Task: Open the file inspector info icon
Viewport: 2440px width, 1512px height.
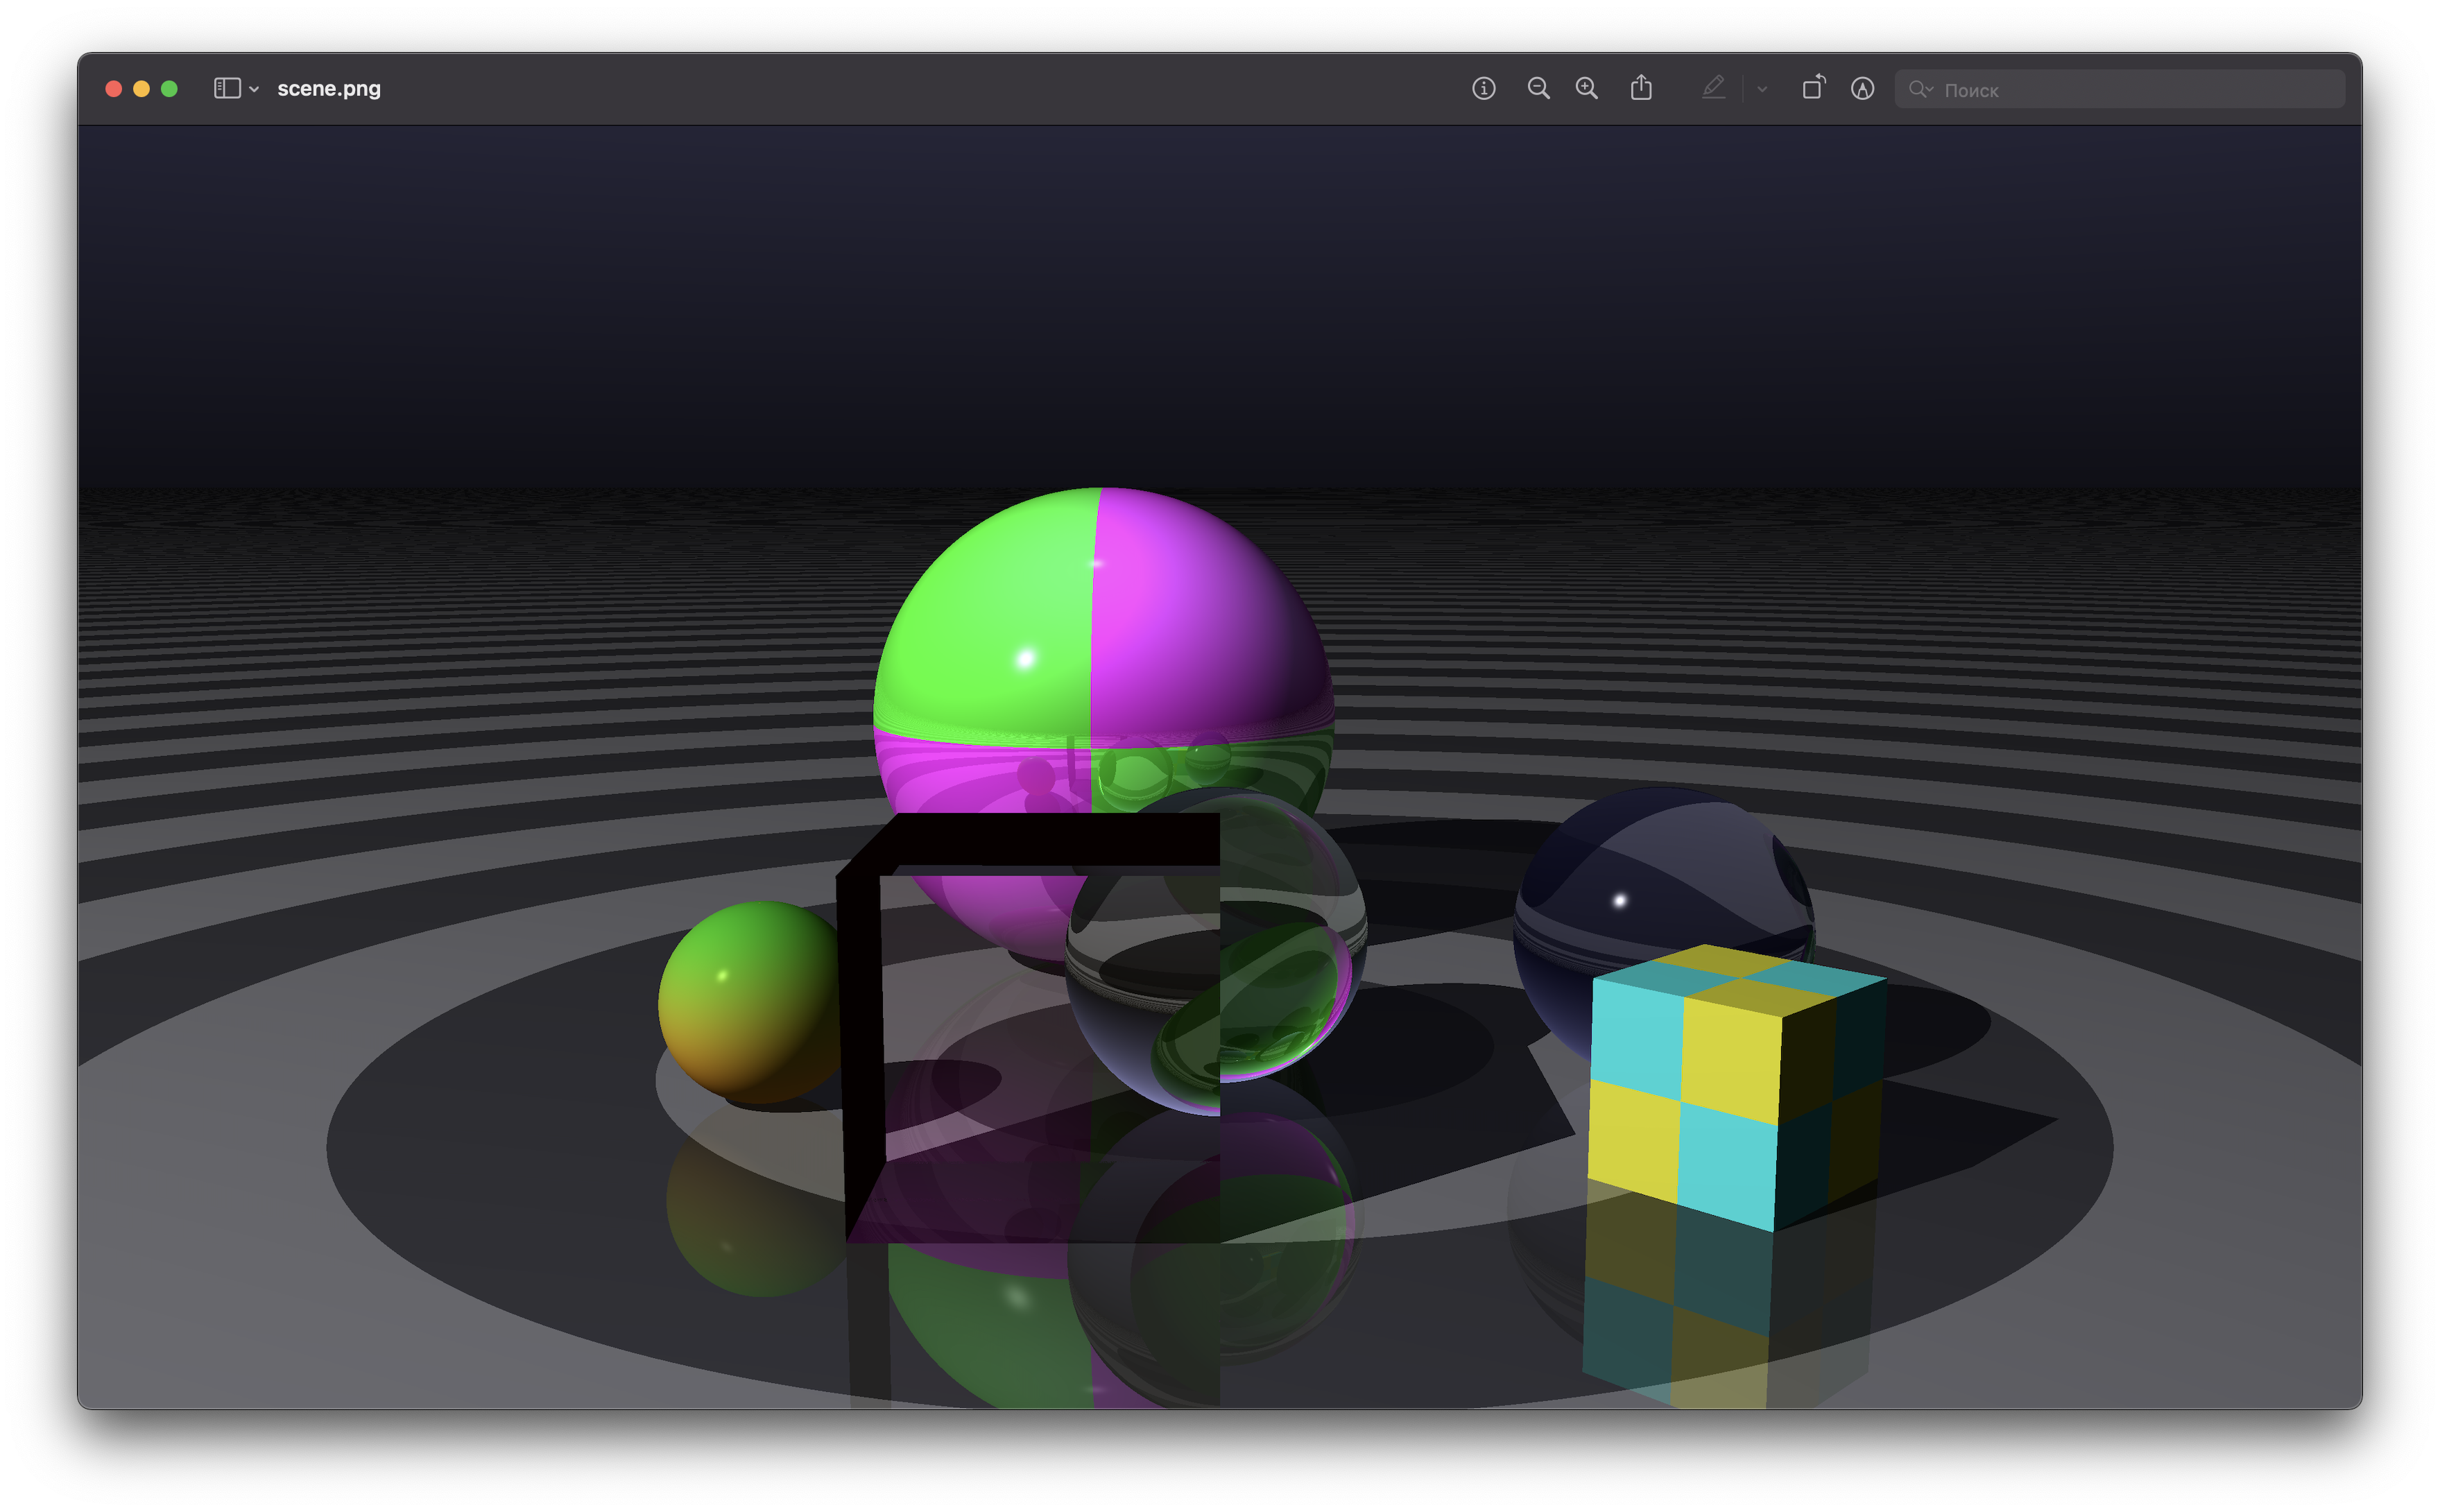Action: click(1483, 89)
